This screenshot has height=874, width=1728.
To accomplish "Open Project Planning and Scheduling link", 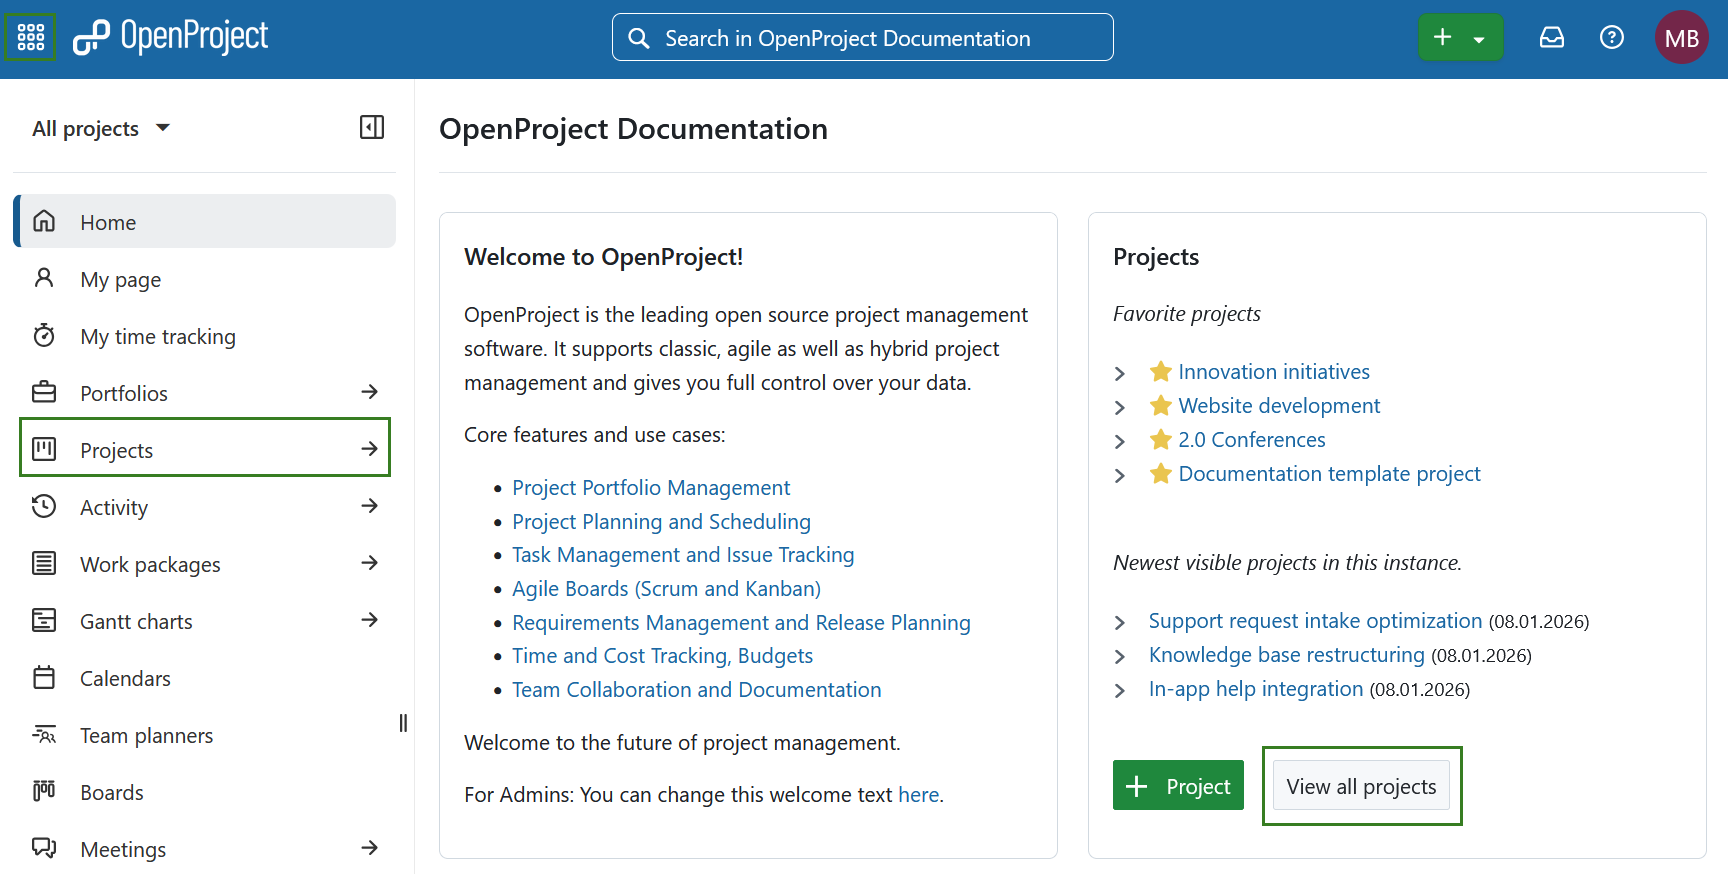I will click(x=661, y=521).
